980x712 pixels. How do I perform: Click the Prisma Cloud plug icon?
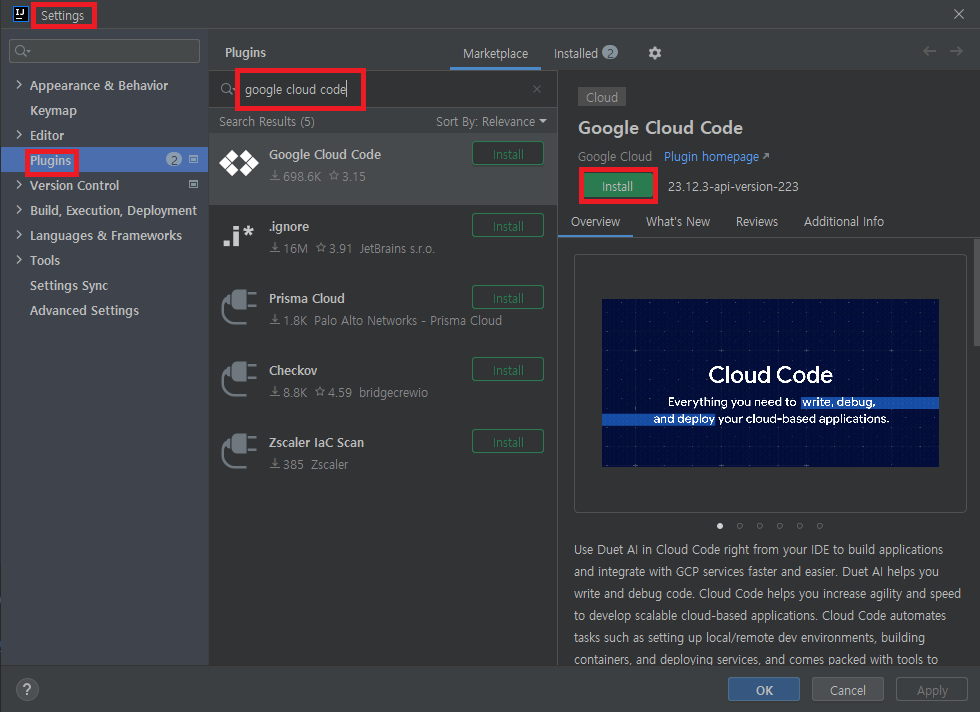tap(239, 307)
